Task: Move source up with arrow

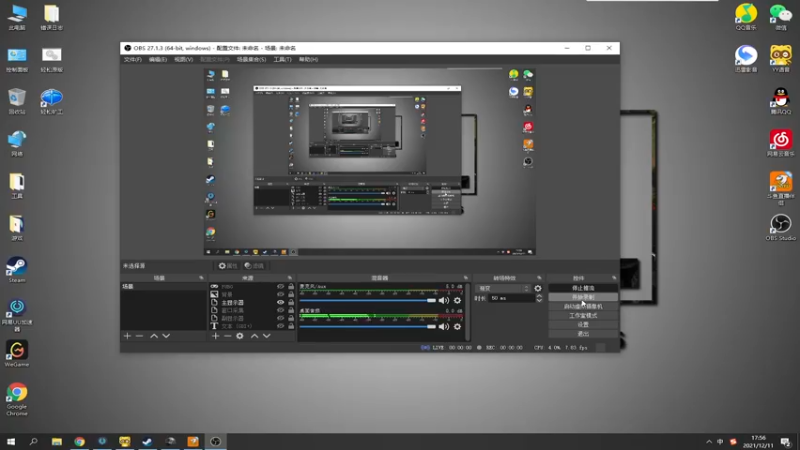Action: click(x=254, y=336)
